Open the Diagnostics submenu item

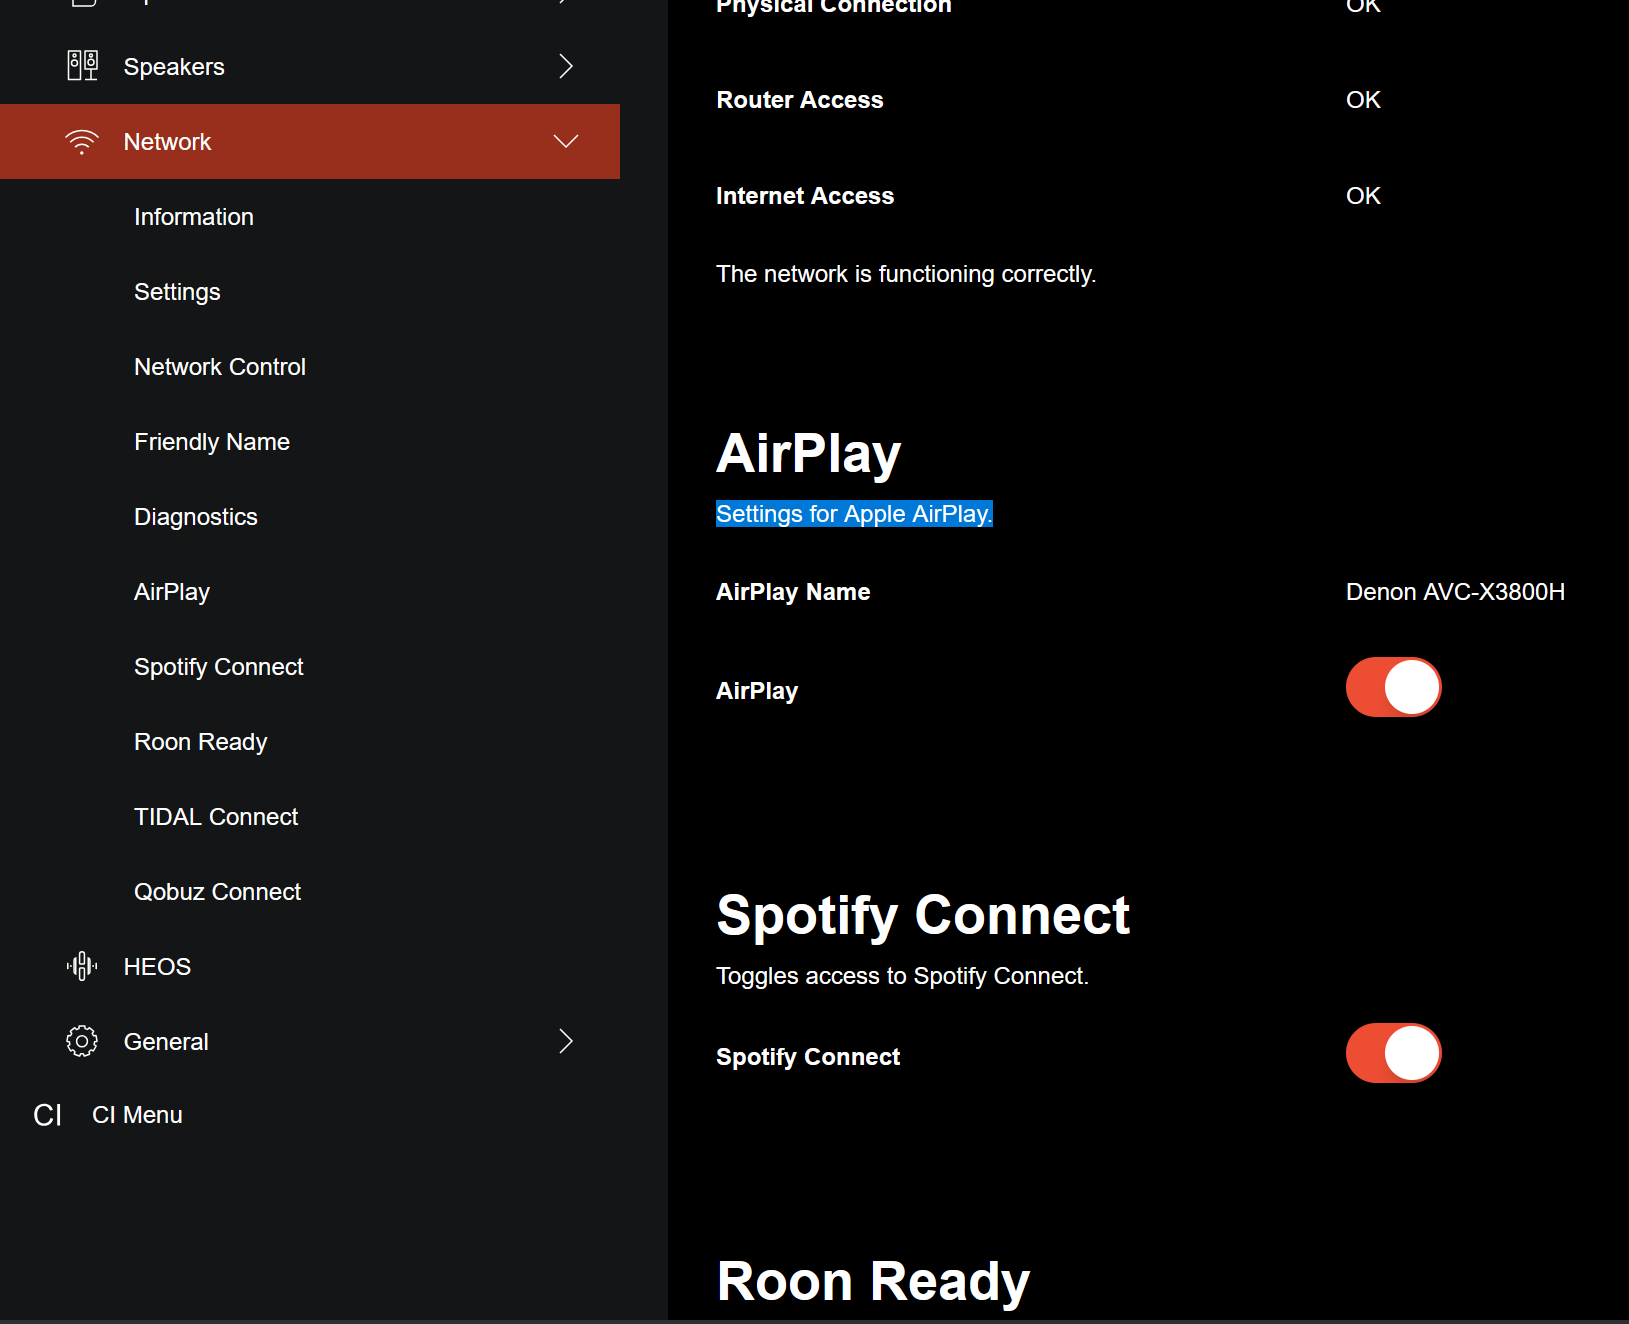196,517
